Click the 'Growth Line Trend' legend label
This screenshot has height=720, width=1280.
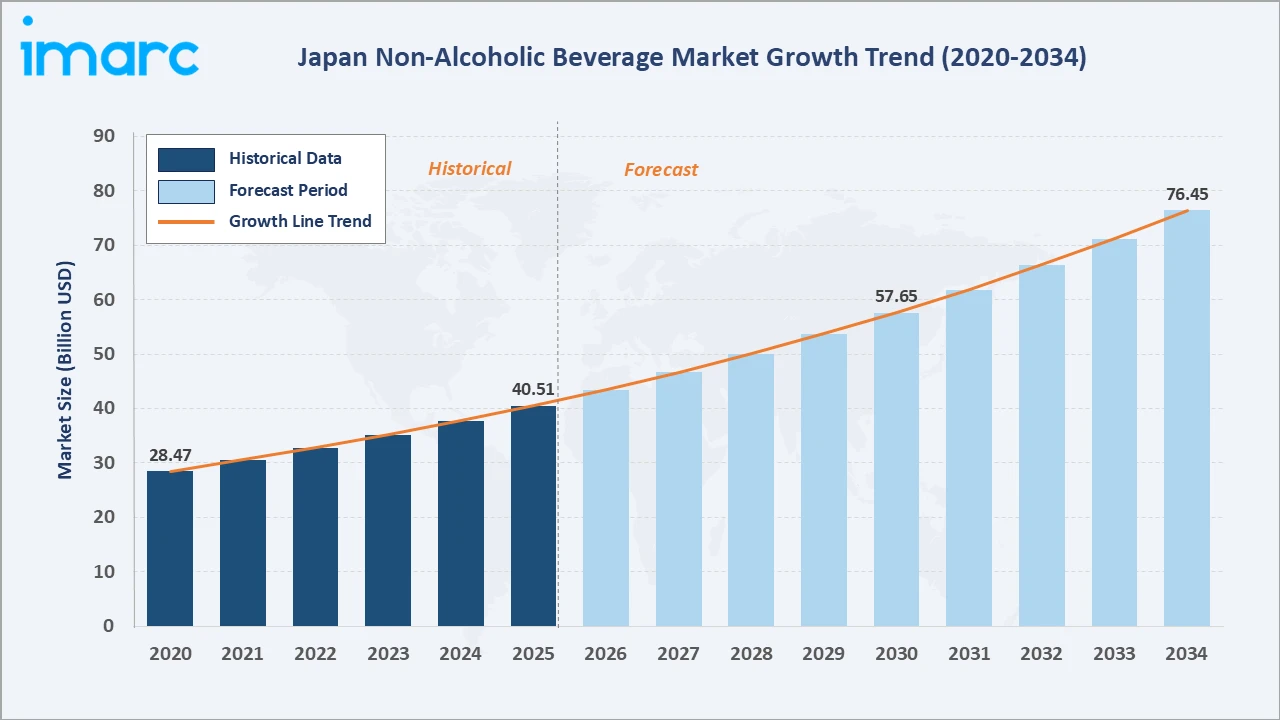300,221
